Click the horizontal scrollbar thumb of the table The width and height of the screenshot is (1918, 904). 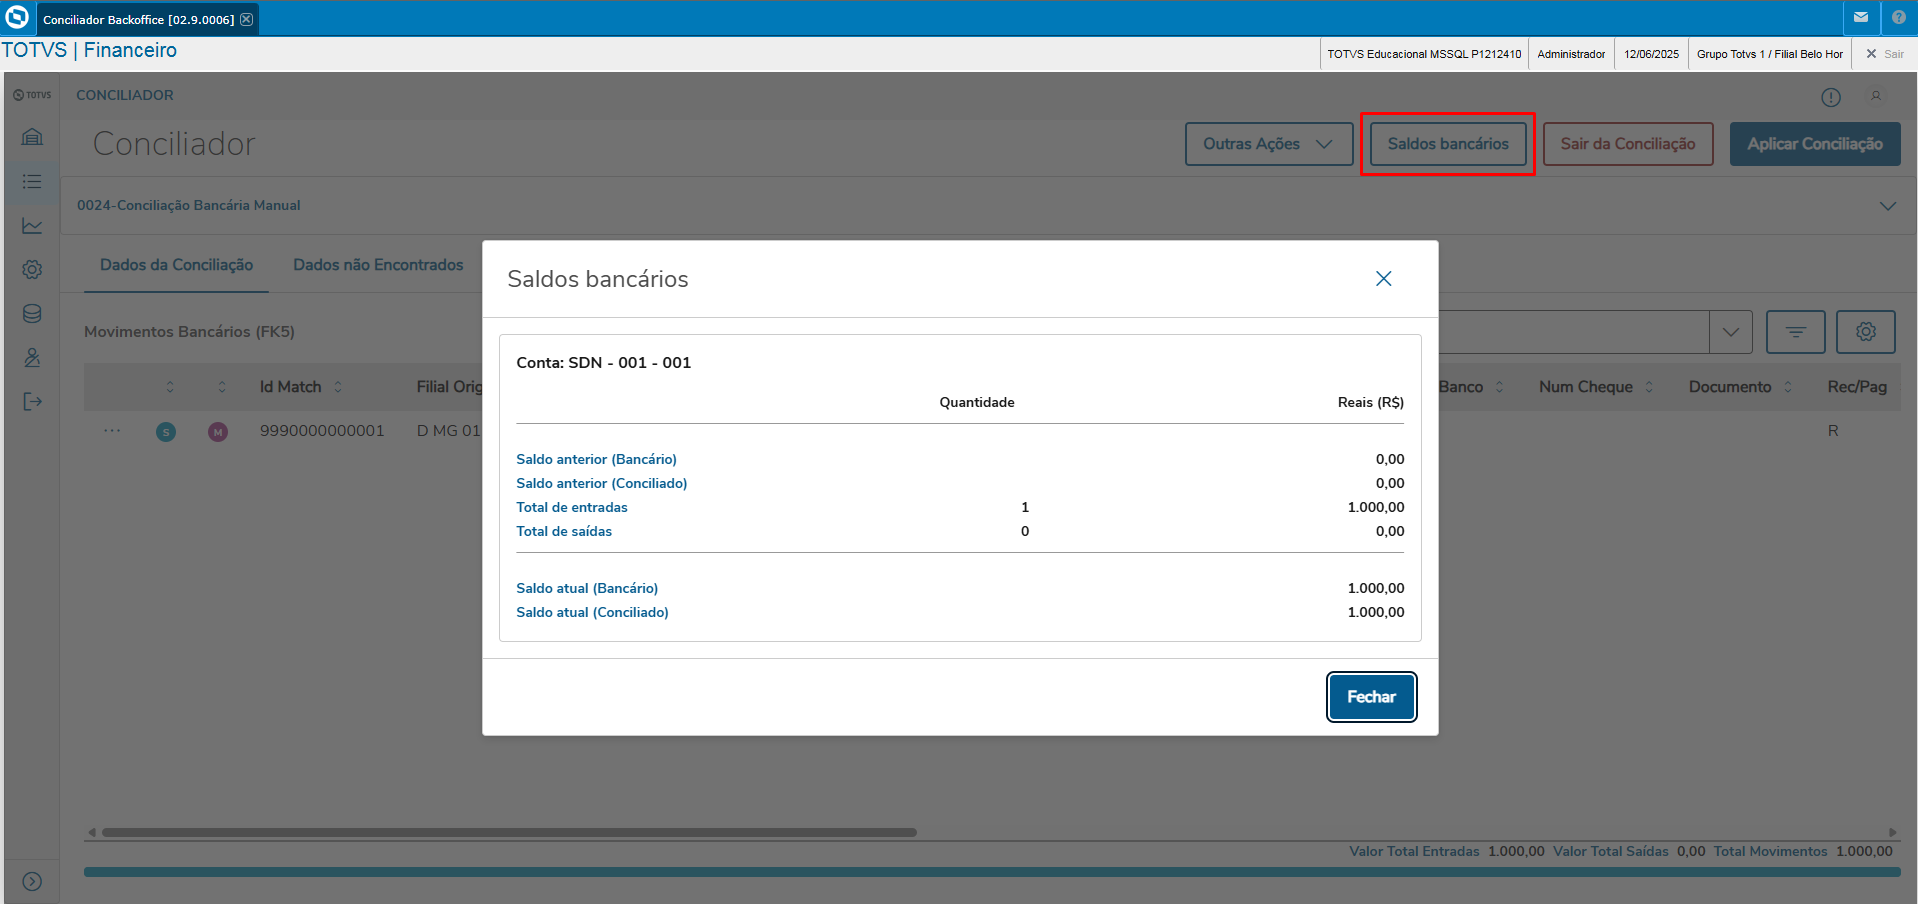[x=509, y=832]
